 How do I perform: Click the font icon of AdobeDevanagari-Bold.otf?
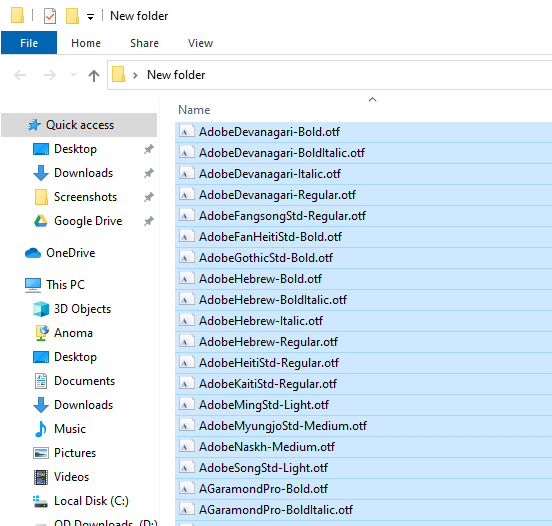(x=186, y=132)
